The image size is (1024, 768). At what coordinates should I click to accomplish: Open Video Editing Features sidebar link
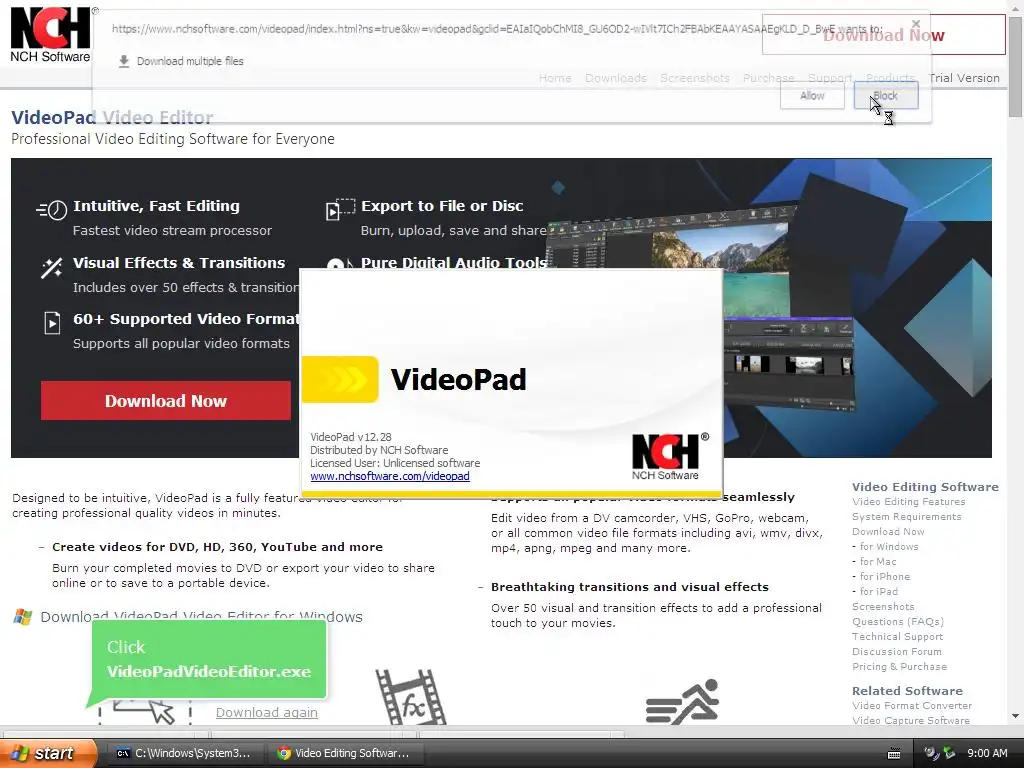pos(908,502)
